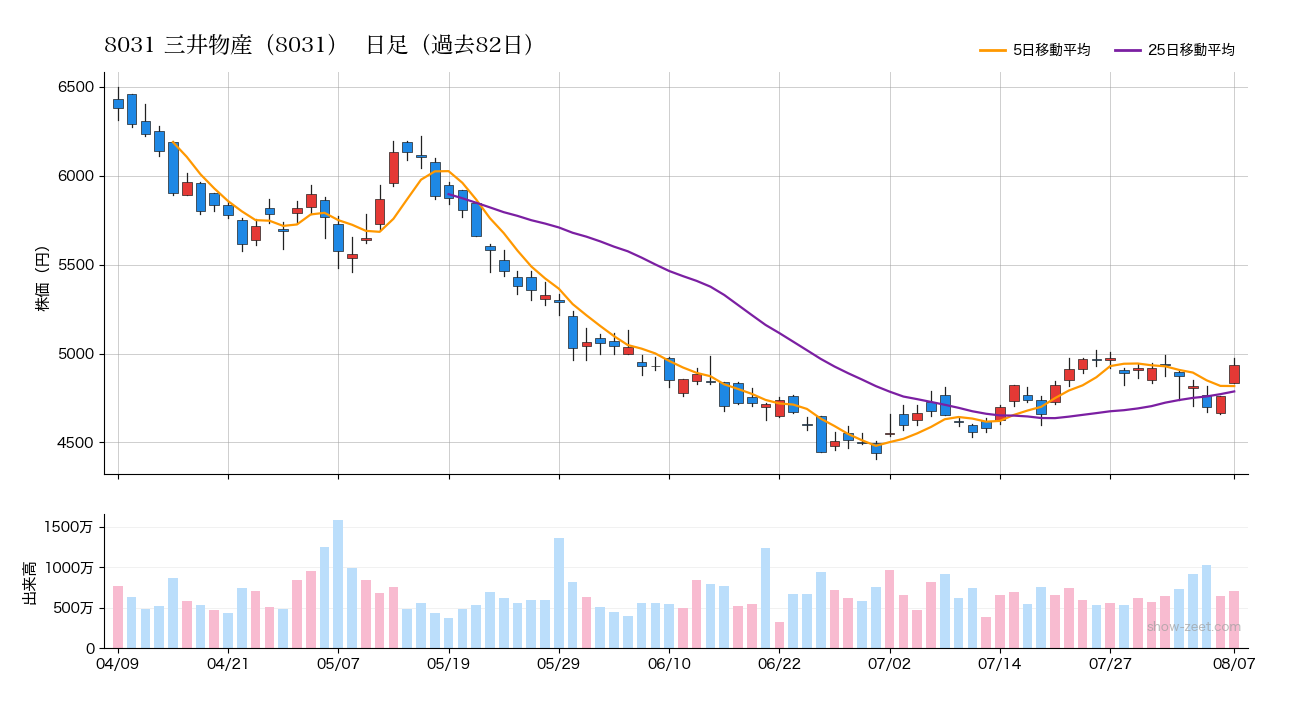This screenshot has height=720, width=1300.
Task: Click the 25日移動平均 legend label
Action: [1191, 50]
